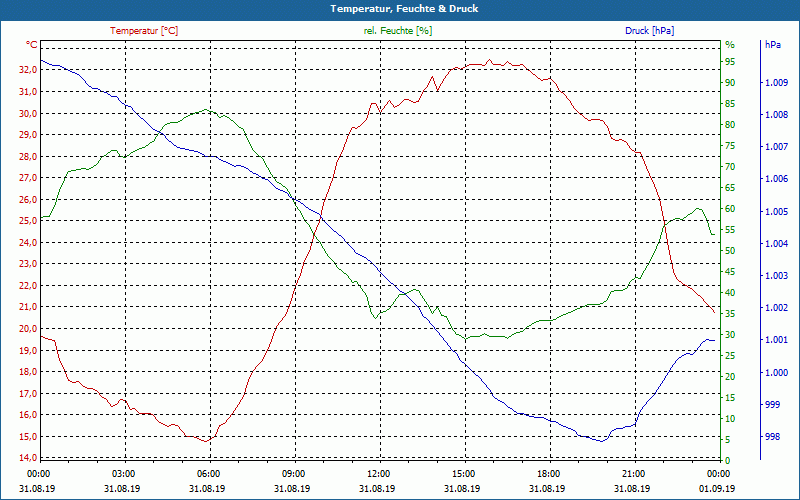800x500 pixels.
Task: Click green humidity axis value '75'
Action: 730,146
